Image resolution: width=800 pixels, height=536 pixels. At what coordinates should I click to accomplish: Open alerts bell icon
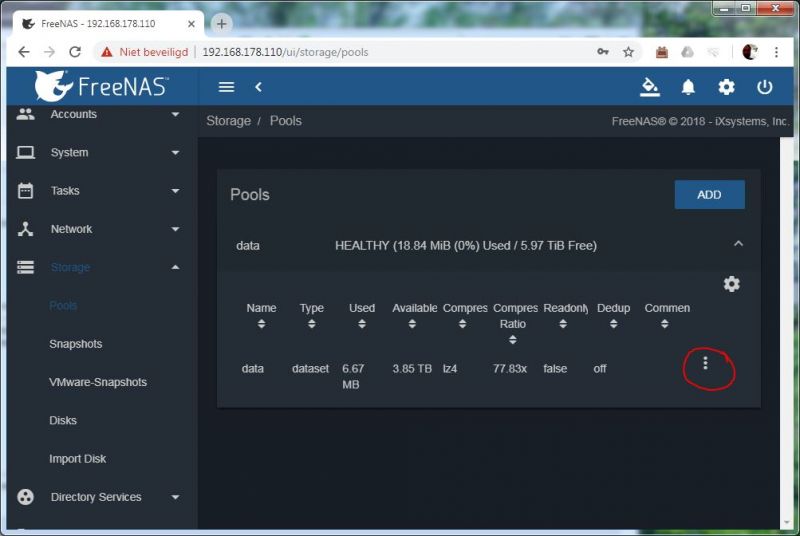click(x=688, y=87)
